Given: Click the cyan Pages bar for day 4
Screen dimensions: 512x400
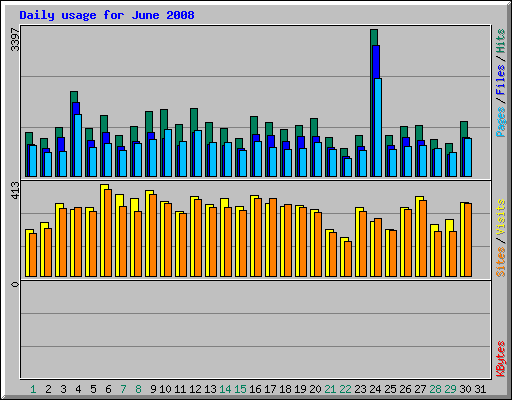Looking at the screenshot, I should click(78, 145).
